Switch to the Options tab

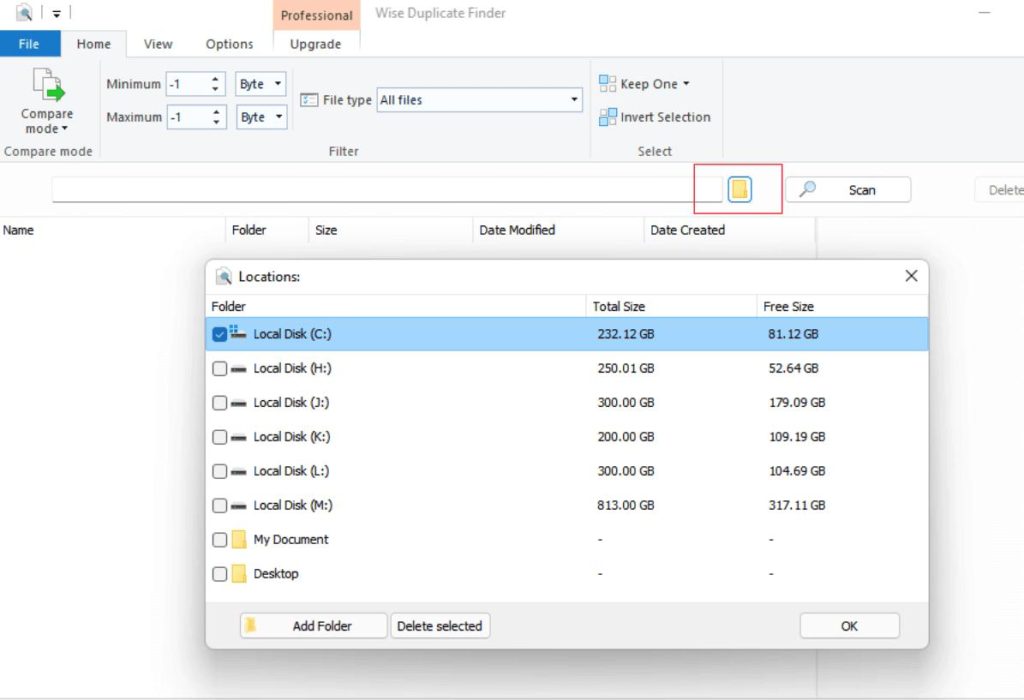229,44
